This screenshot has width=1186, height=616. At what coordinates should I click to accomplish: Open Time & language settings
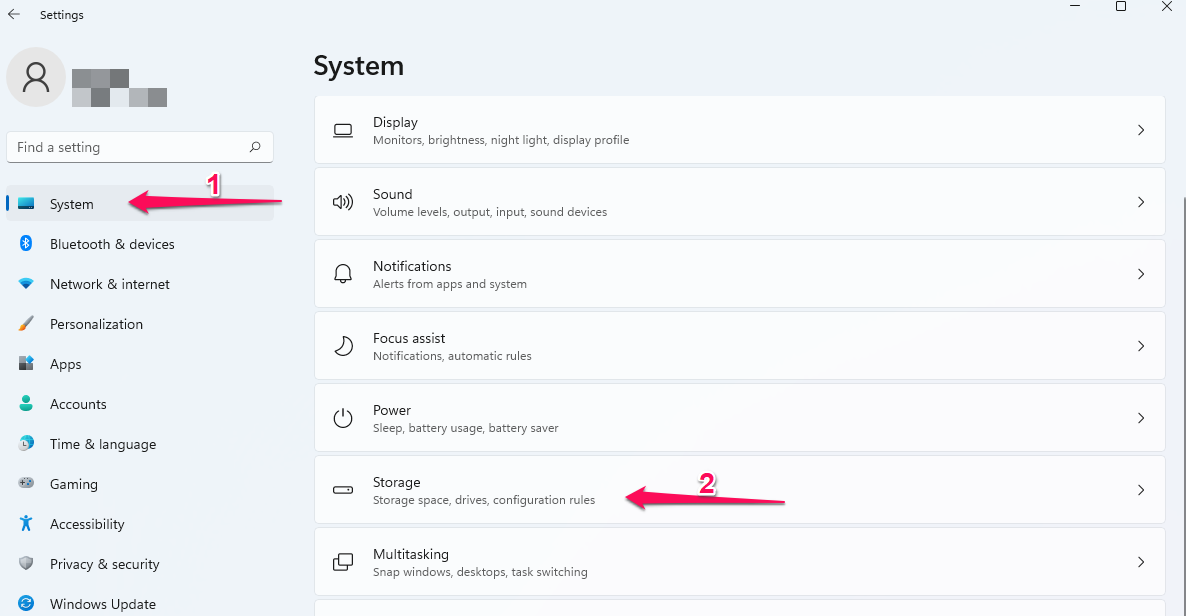[x=140, y=444]
